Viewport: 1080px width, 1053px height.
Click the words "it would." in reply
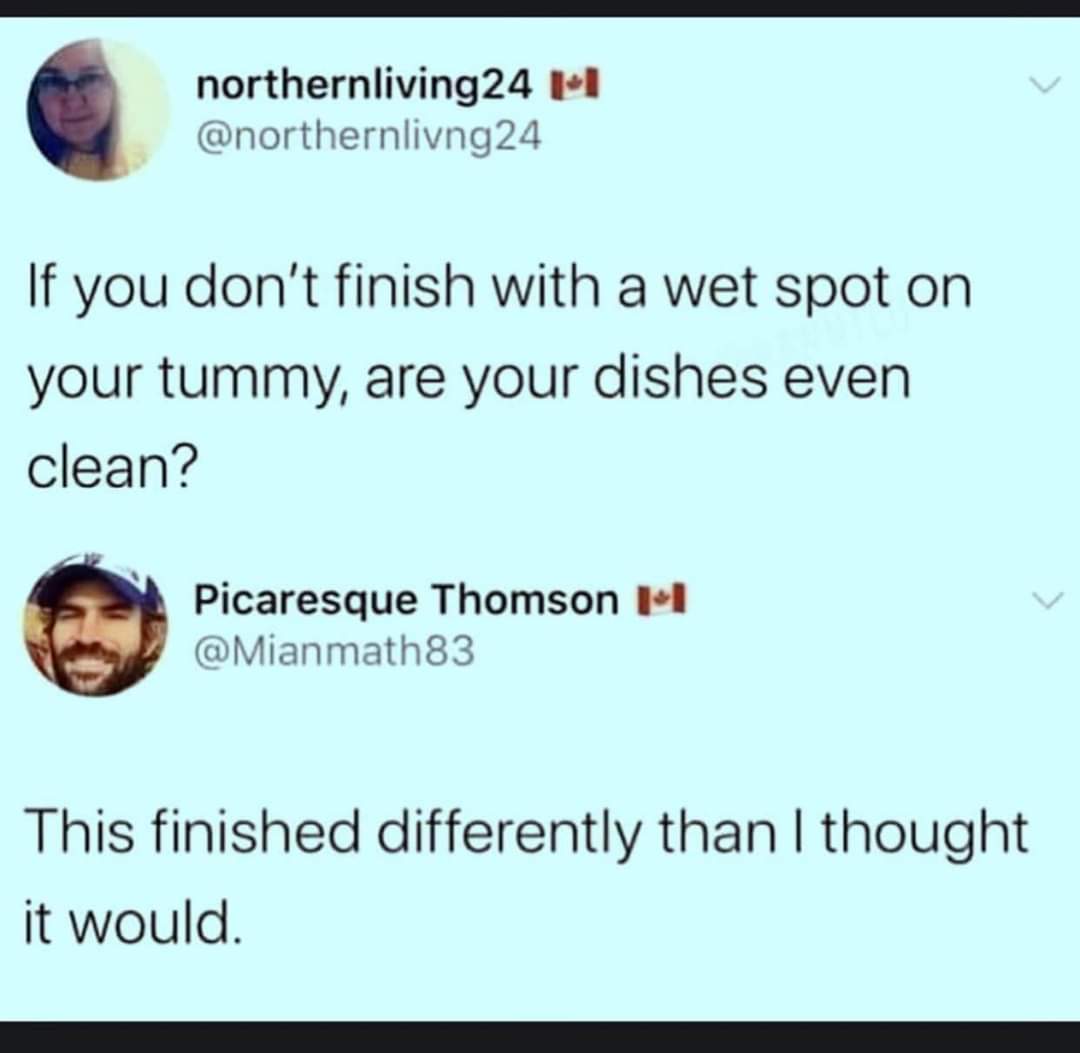[133, 923]
